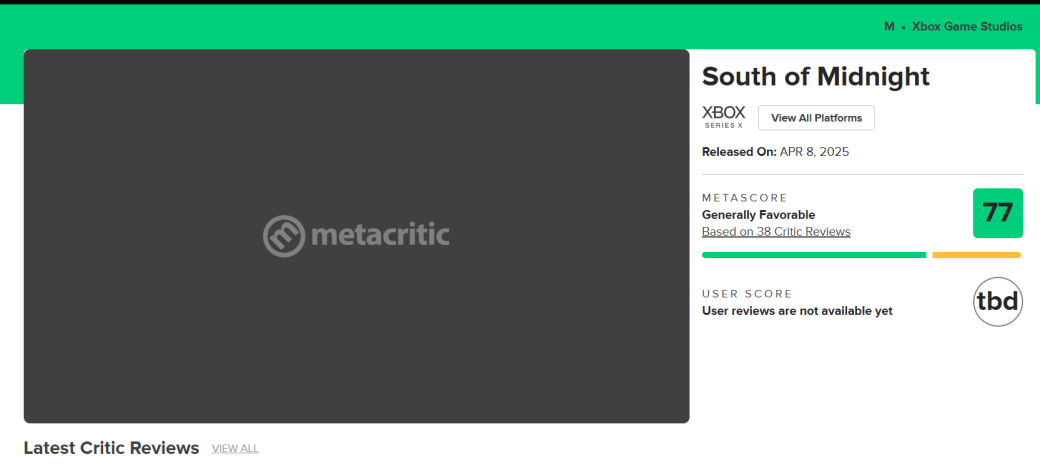This screenshot has width=1040, height=467.
Task: Click the M rating label
Action: point(889,27)
